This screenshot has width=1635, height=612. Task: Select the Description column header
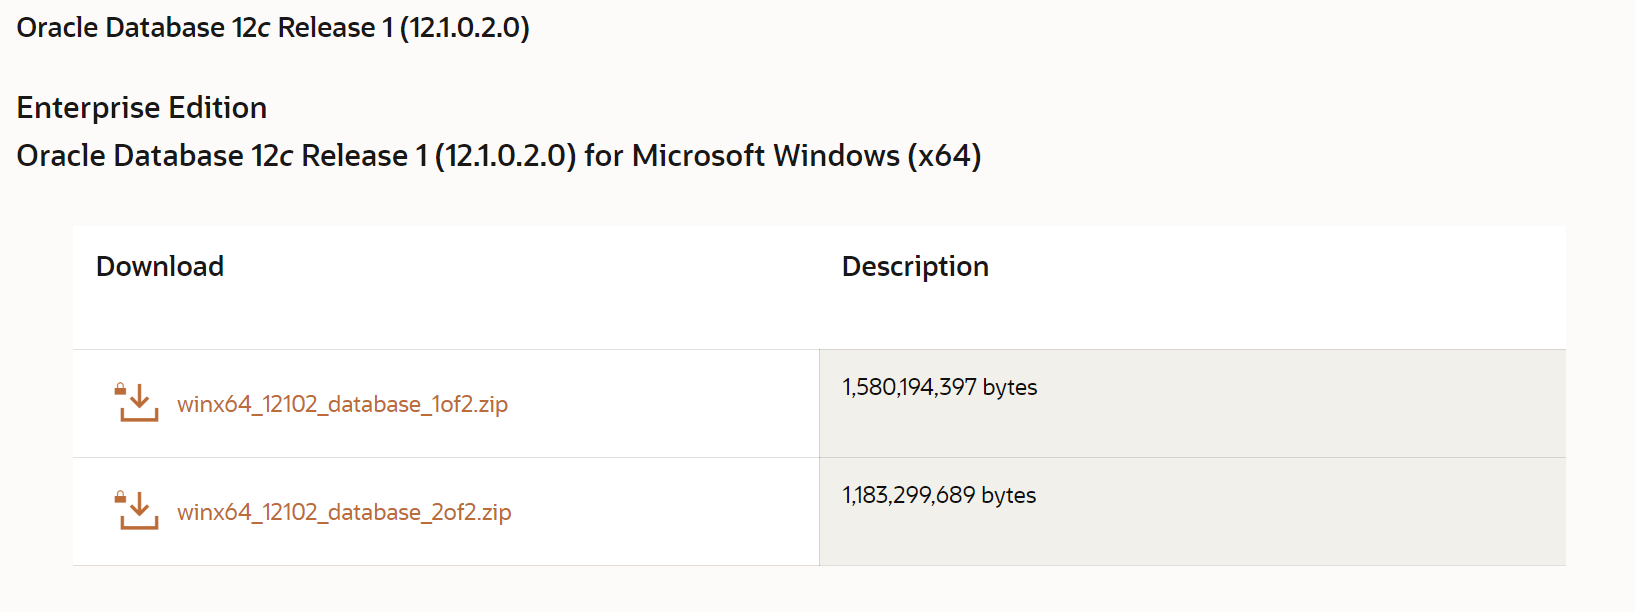[915, 267]
